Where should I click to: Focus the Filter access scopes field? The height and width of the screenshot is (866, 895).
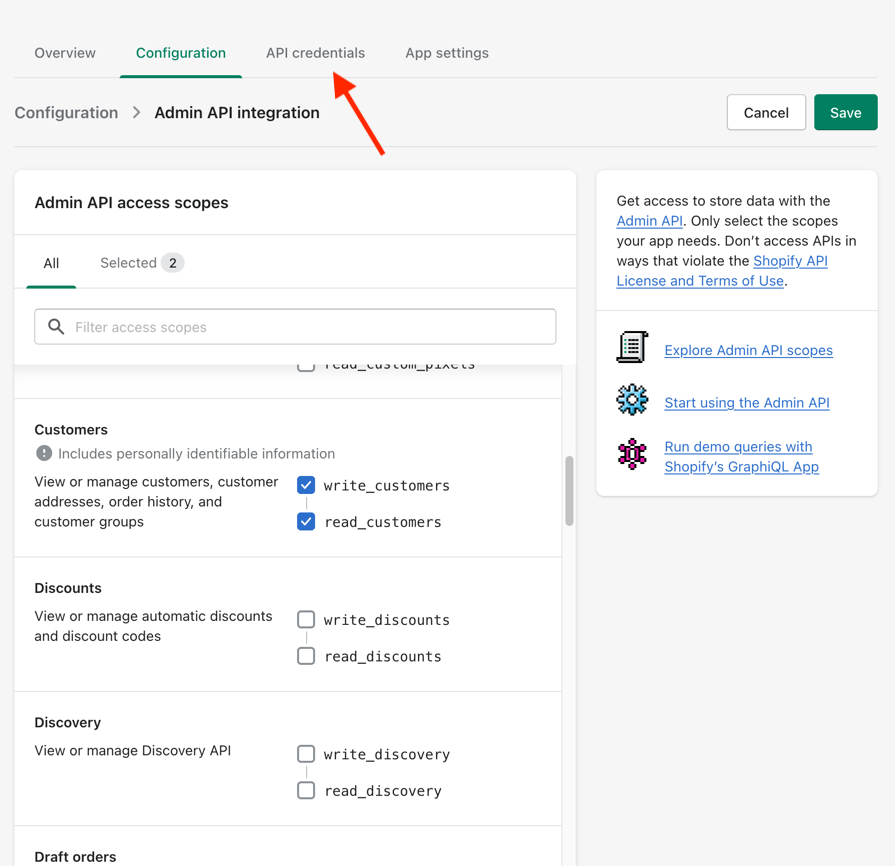point(295,327)
